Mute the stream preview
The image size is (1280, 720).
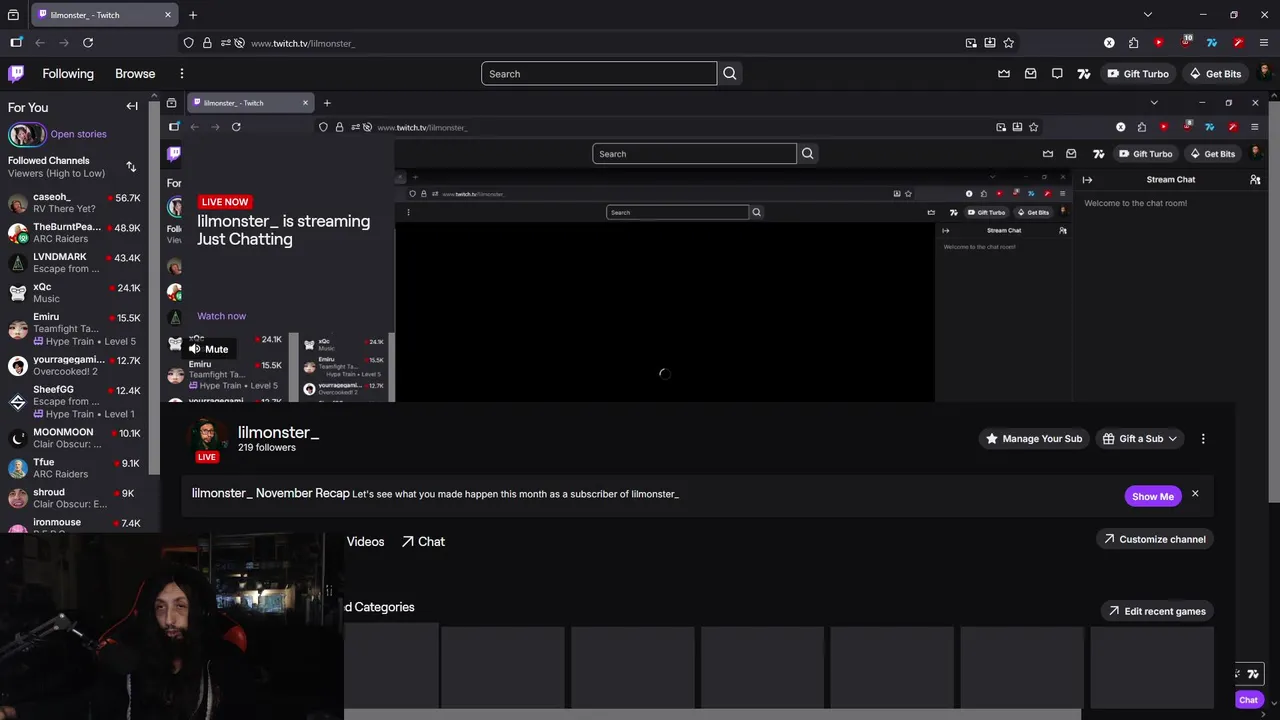pos(208,349)
